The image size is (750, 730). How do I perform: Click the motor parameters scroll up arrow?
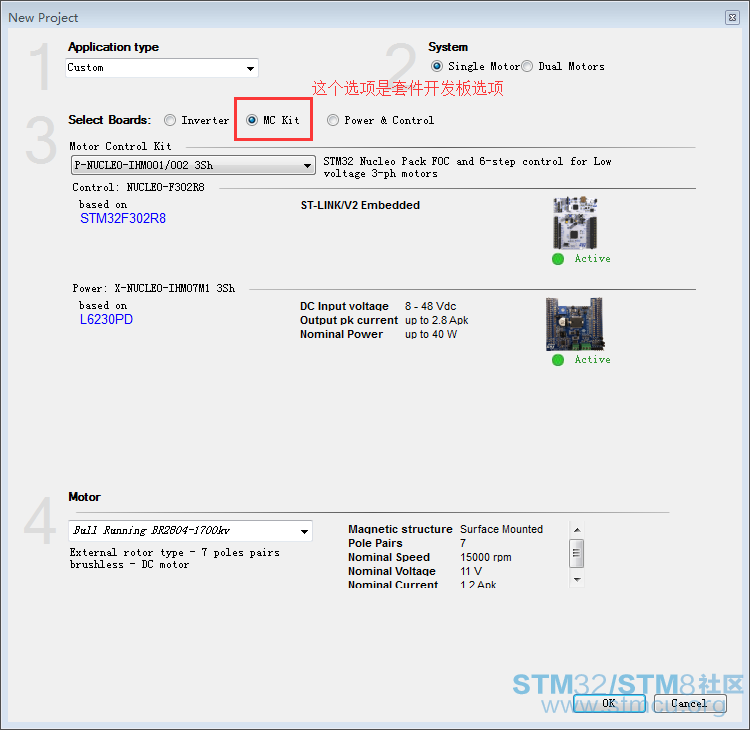[x=577, y=530]
